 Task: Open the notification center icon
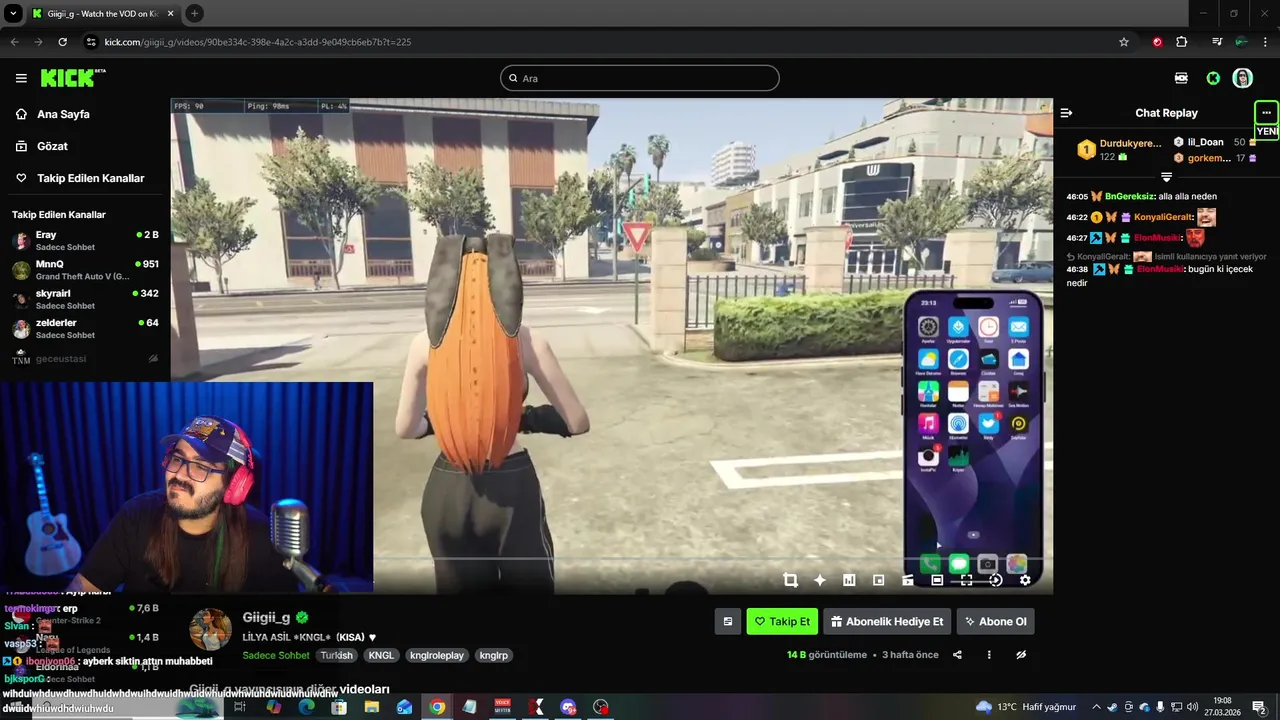1259,707
